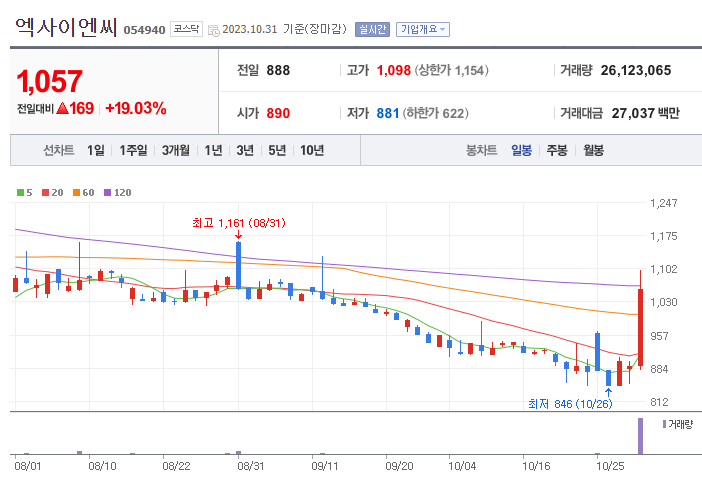Click the 저가 value 881
The height and width of the screenshot is (491, 702).
tap(388, 113)
